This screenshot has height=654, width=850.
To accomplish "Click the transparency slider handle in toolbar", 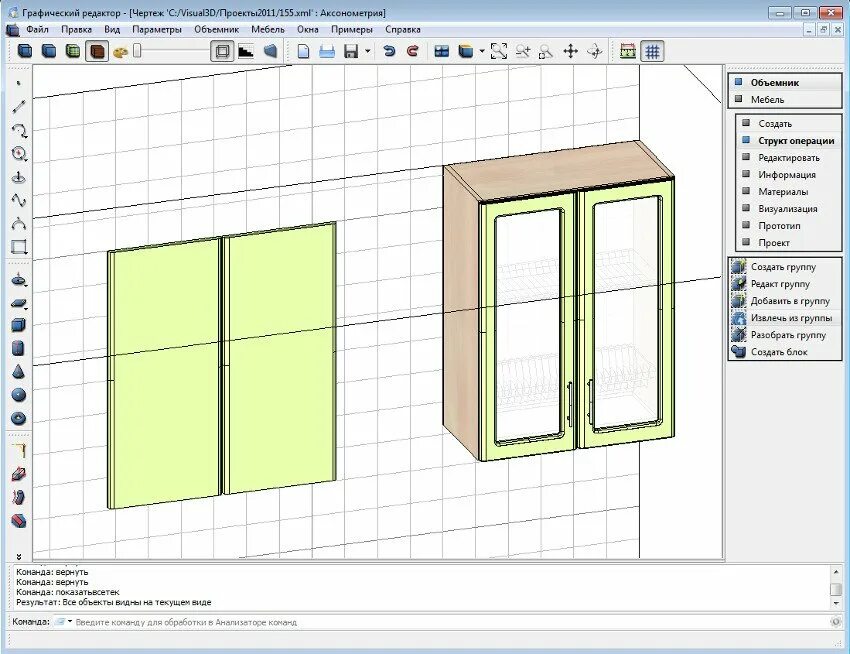I will [137, 51].
